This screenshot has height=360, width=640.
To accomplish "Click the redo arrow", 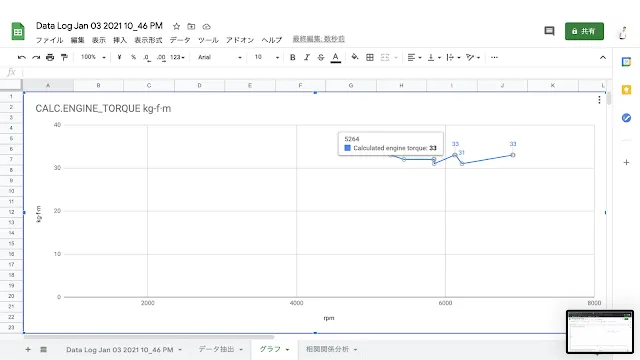I will point(36,58).
